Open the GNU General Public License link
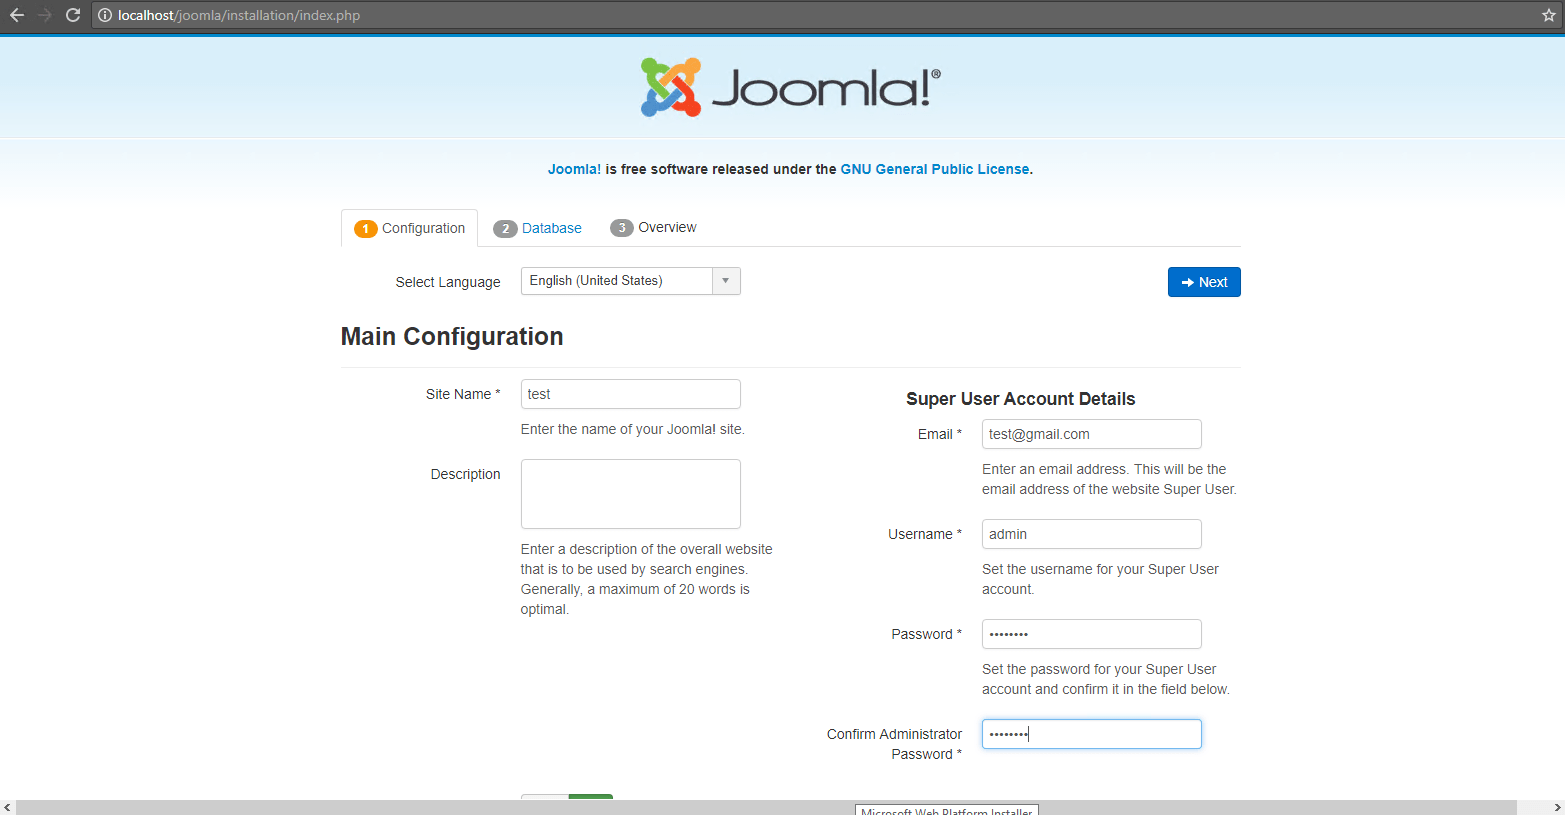 point(935,169)
